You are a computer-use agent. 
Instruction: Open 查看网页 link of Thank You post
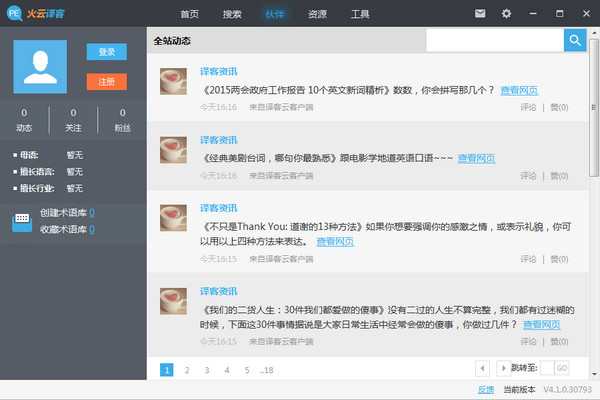tap(335, 242)
